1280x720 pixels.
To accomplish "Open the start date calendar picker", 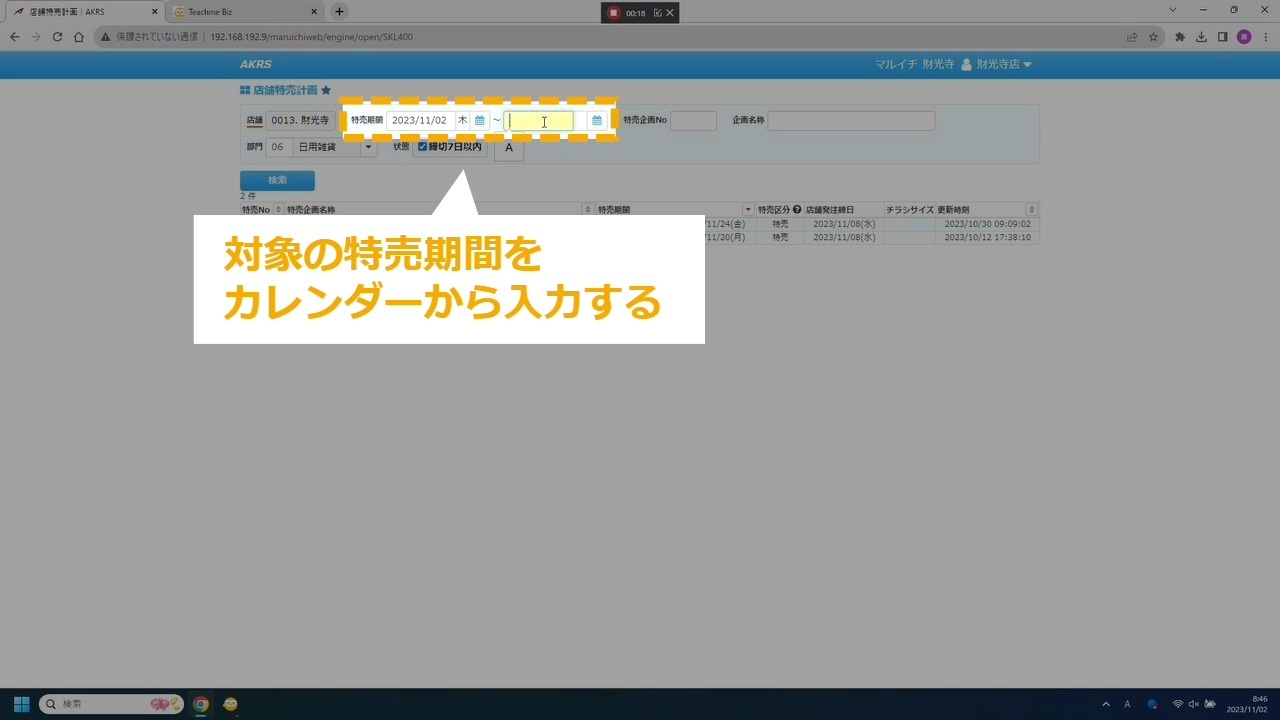I will 479,121.
